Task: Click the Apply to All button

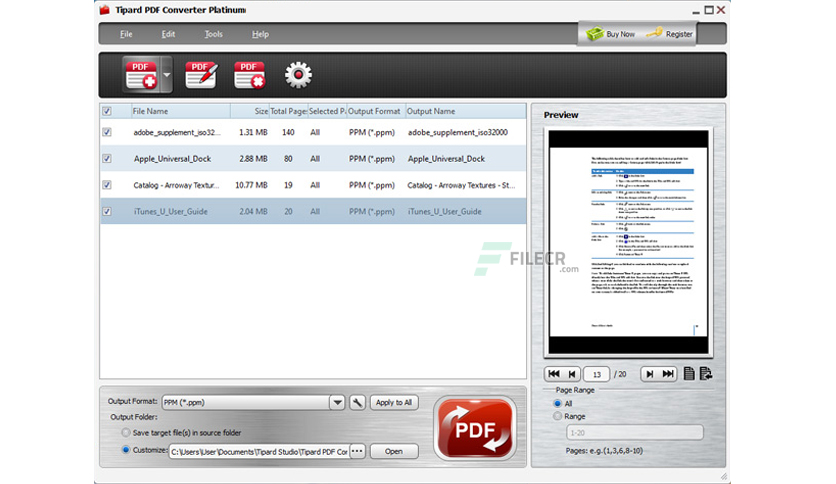Action: pos(393,402)
